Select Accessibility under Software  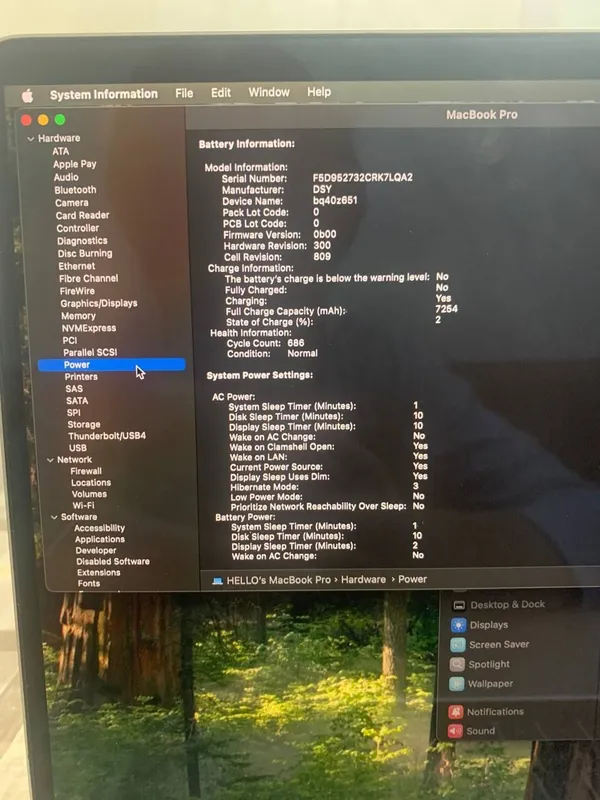click(x=99, y=528)
